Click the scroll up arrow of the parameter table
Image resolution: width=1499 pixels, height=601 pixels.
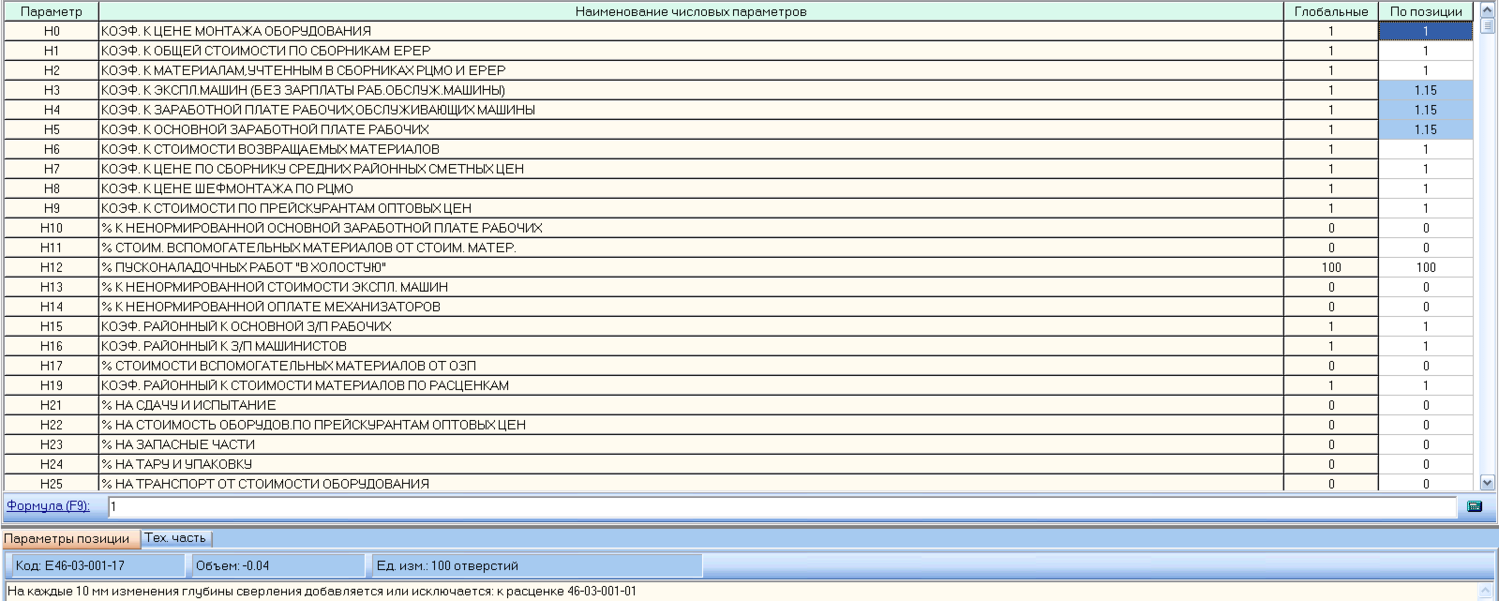click(x=1485, y=11)
